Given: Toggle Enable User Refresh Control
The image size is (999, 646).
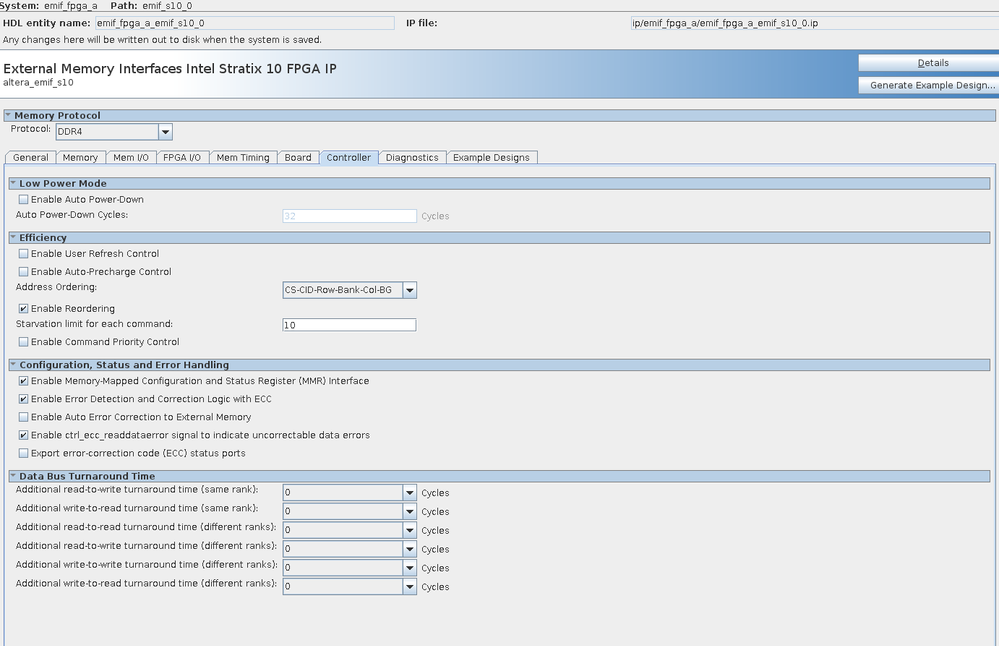Looking at the screenshot, I should click(24, 254).
